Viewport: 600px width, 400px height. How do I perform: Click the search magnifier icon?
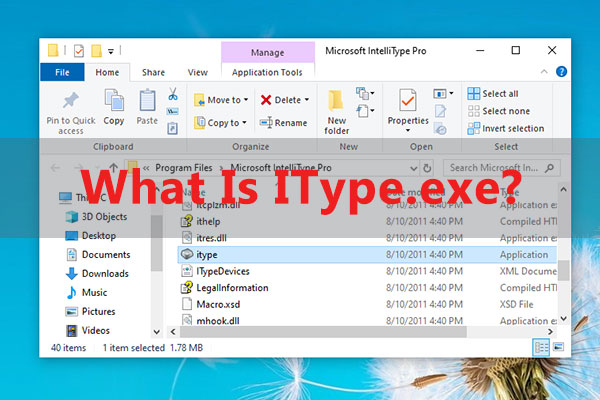point(549,168)
